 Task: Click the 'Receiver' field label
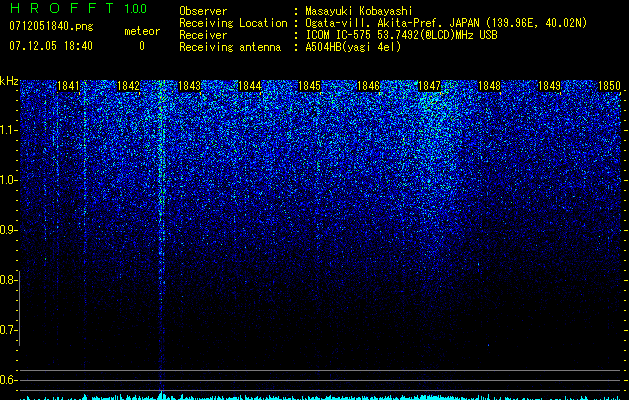(x=203, y=35)
